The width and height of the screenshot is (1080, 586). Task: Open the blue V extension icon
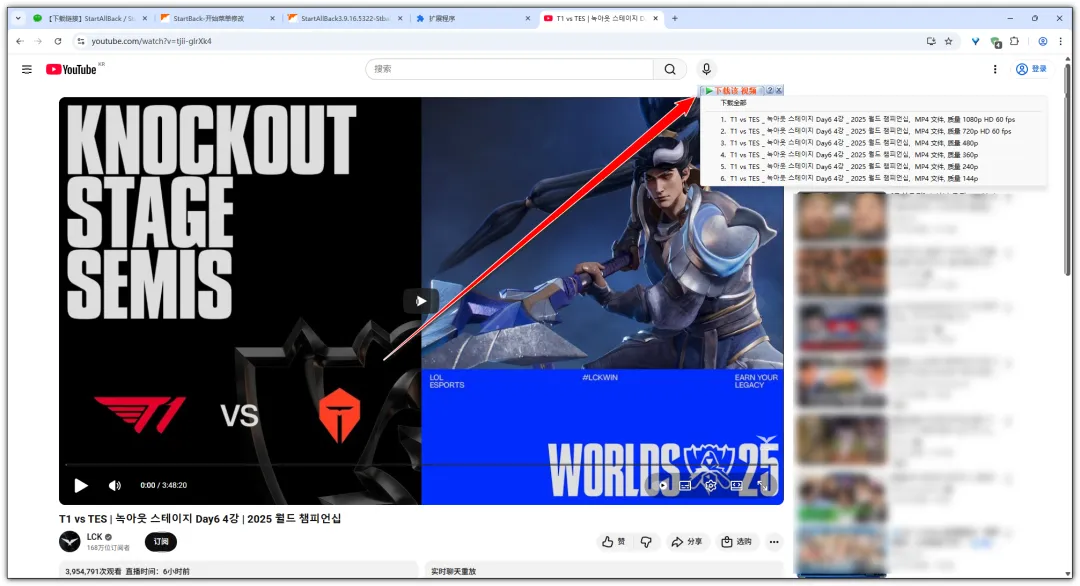tap(975, 41)
